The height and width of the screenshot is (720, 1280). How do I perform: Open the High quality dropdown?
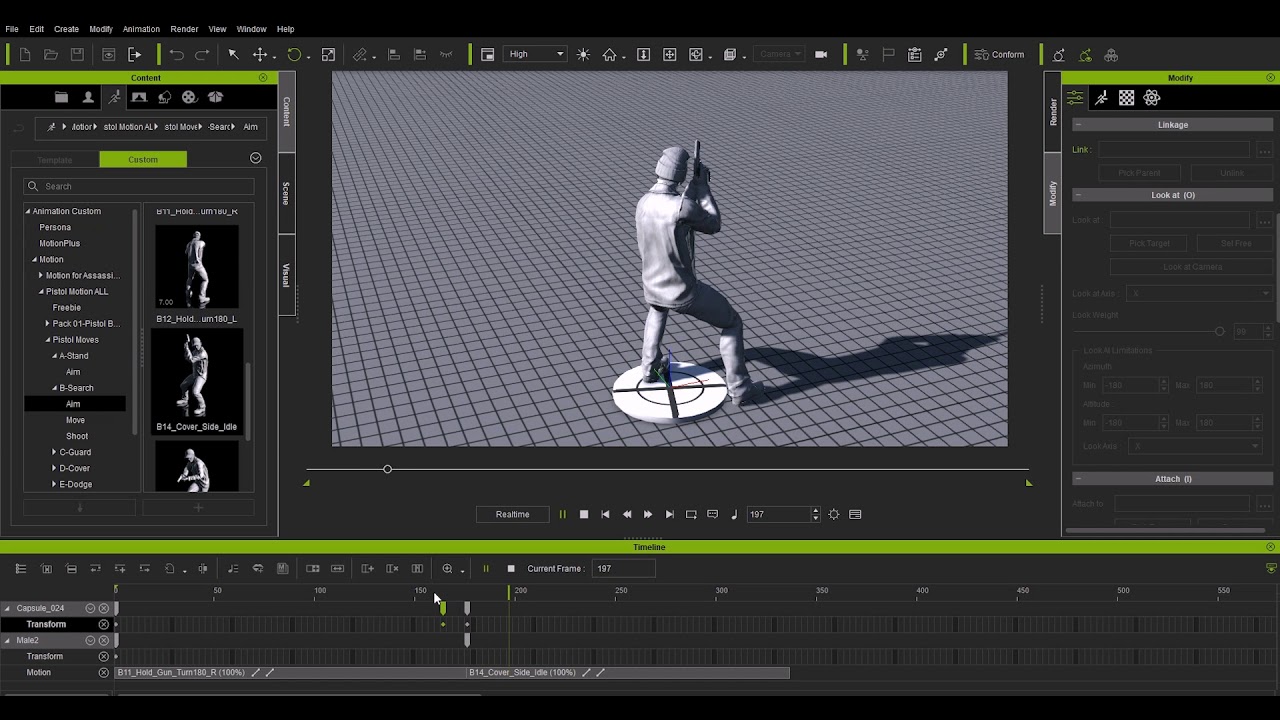(536, 55)
